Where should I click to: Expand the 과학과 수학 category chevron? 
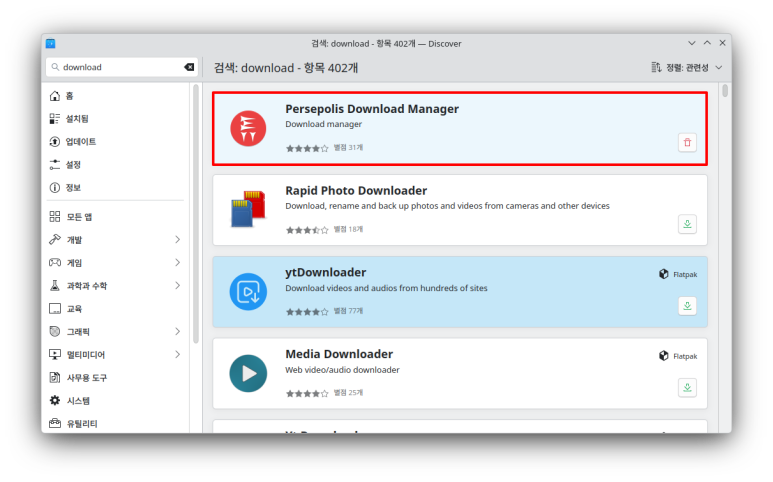coord(177,286)
